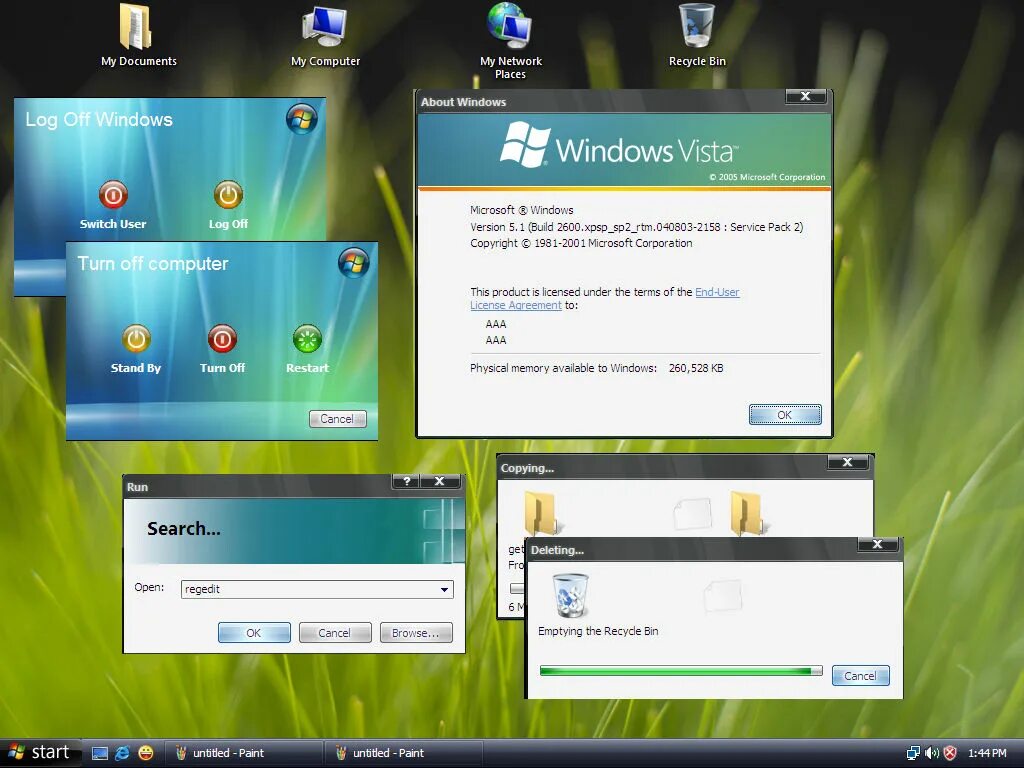Viewport: 1024px width, 768px height.
Task: Click the Version 5.1 build text line
Action: click(x=637, y=227)
